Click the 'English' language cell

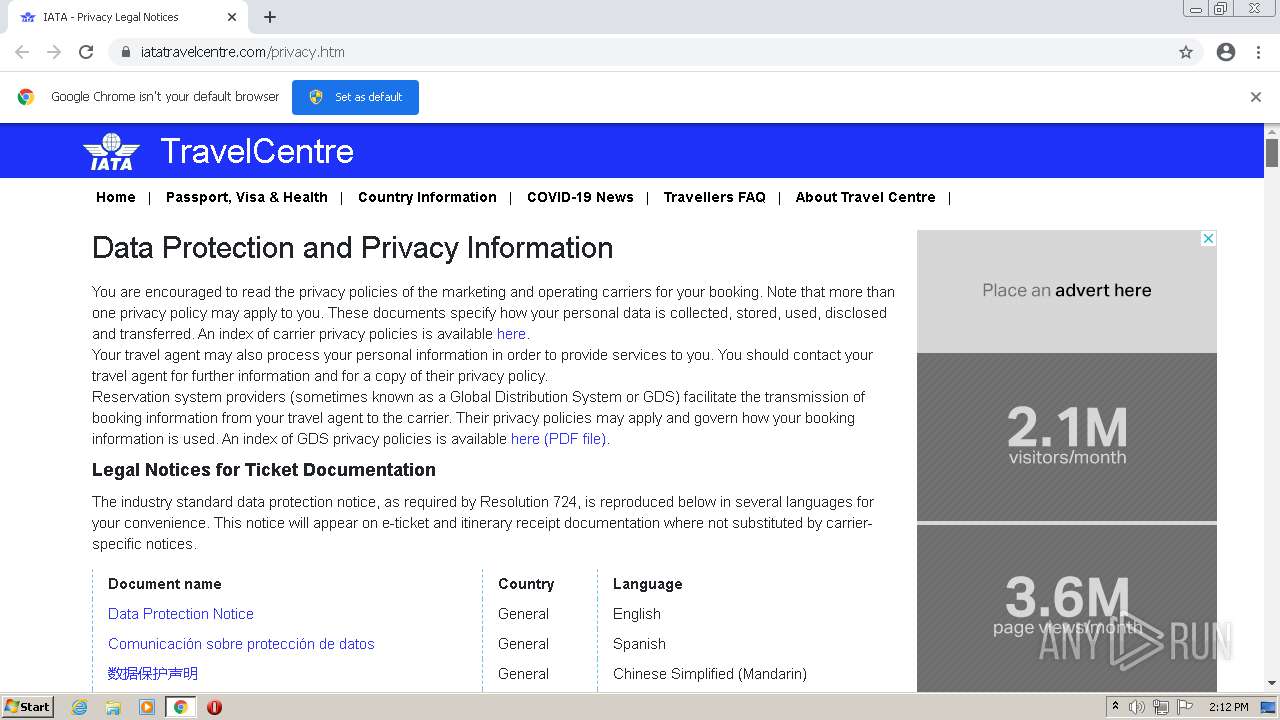click(x=637, y=614)
